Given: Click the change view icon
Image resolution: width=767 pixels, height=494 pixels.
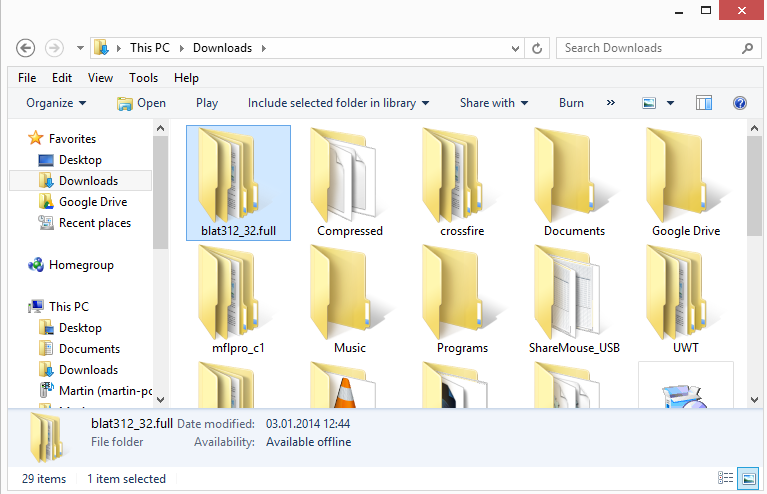Looking at the screenshot, I should pyautogui.click(x=649, y=103).
